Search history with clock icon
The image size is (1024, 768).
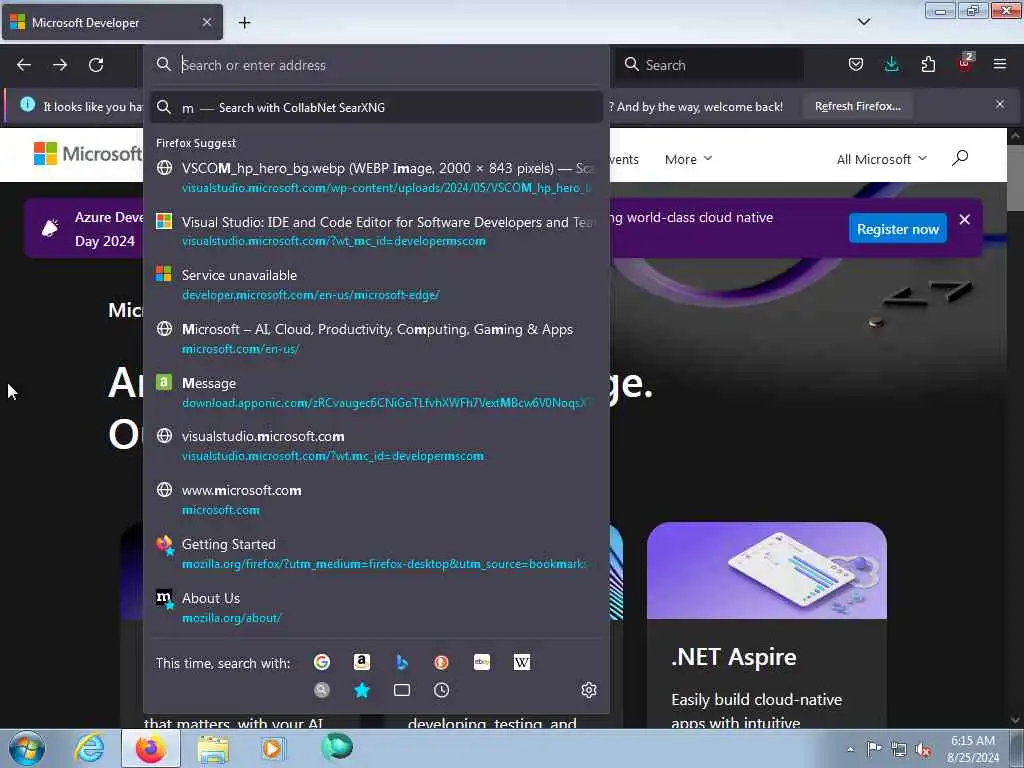[441, 690]
